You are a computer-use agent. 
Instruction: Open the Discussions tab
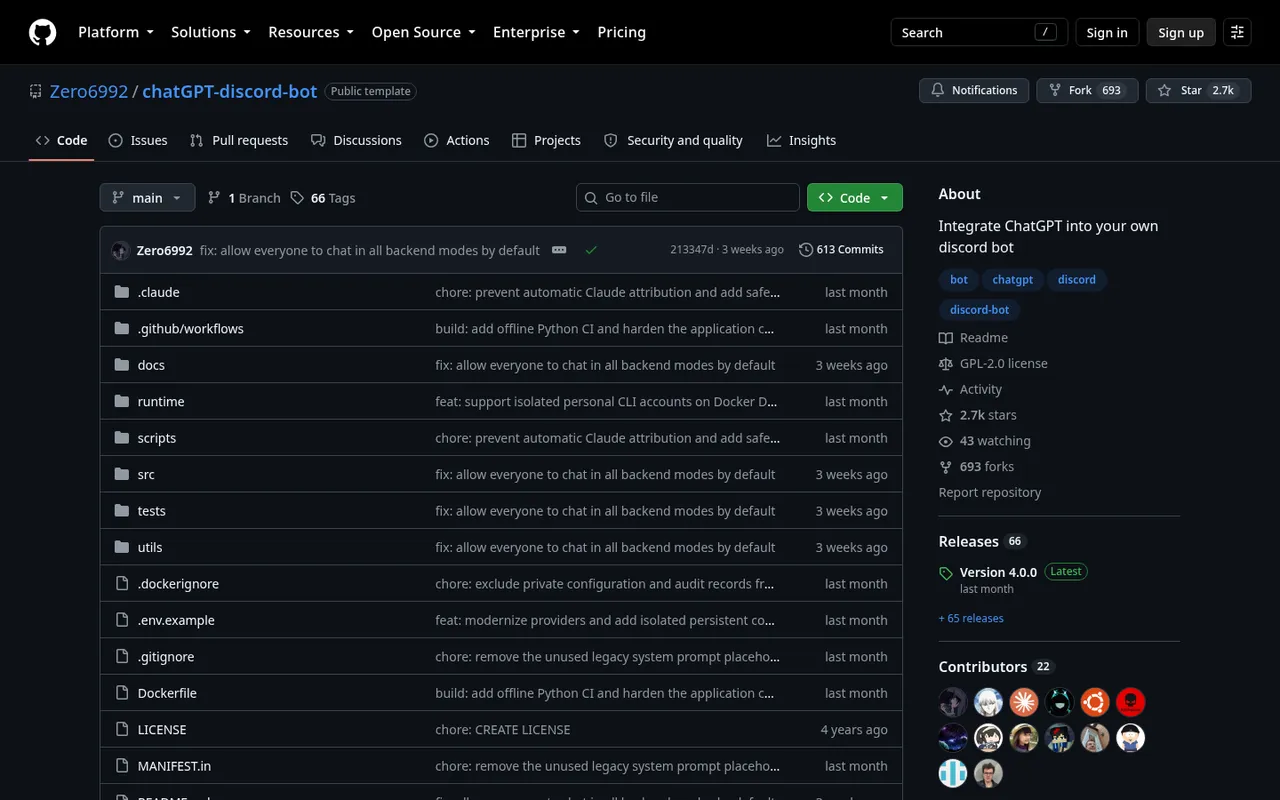tap(356, 140)
